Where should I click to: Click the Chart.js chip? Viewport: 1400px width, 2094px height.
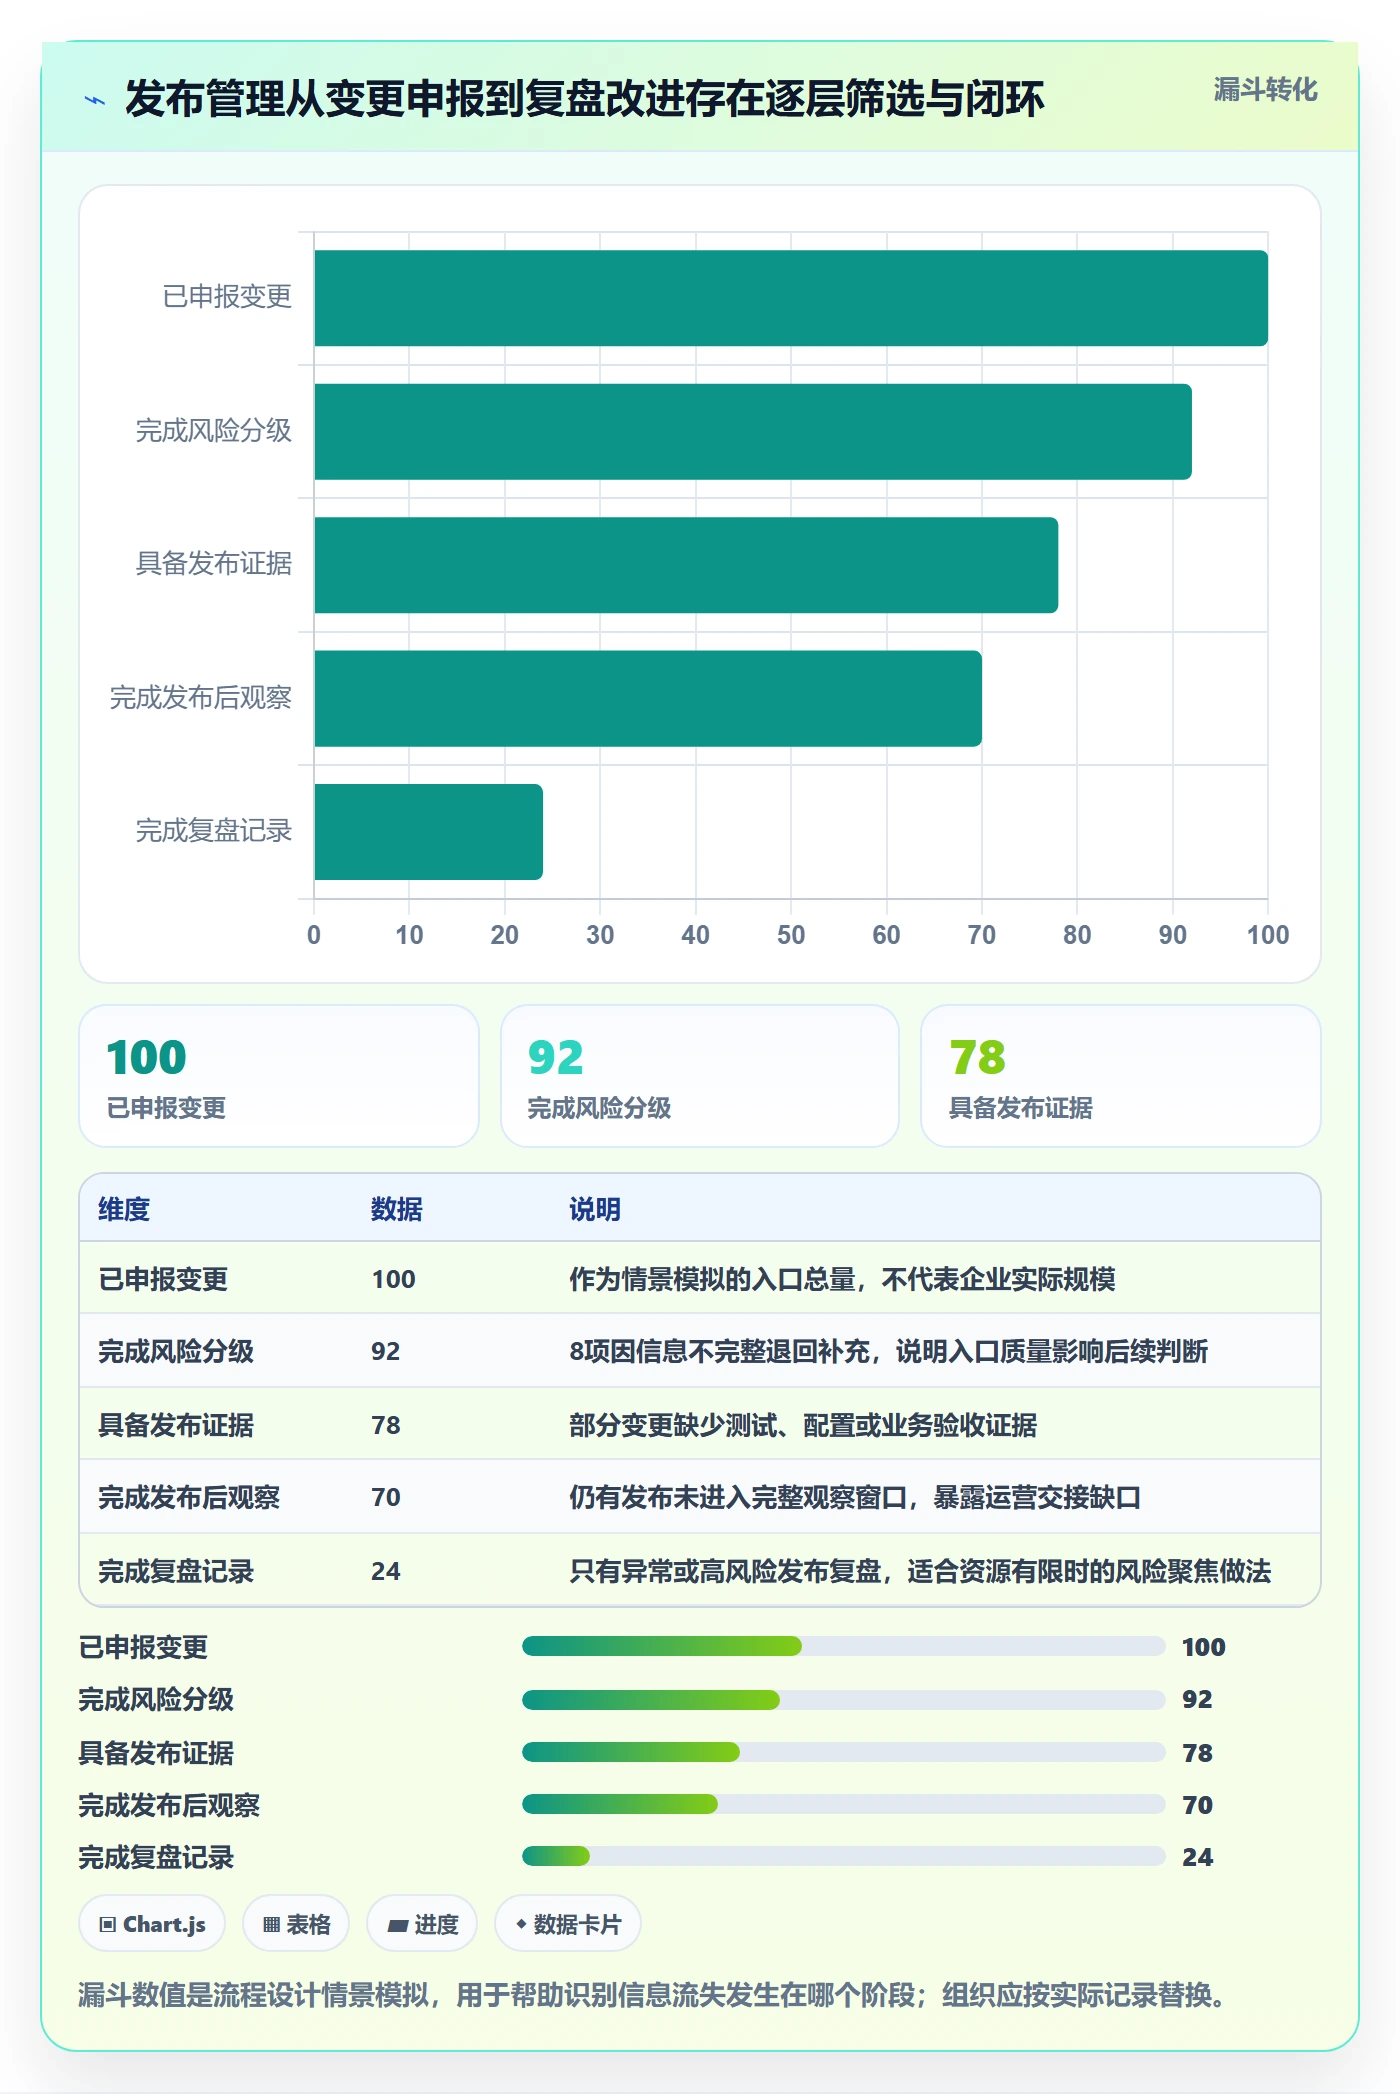click(152, 1924)
